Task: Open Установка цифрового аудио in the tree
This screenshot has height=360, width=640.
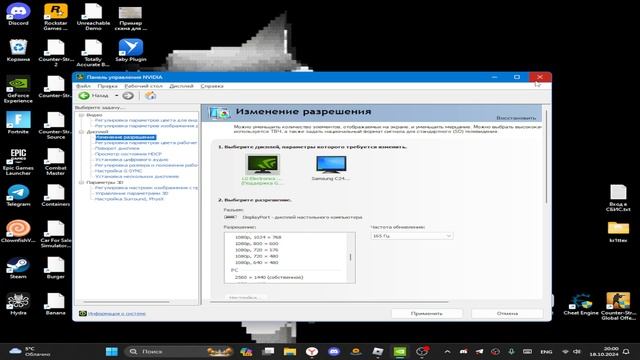Action: [x=131, y=160]
